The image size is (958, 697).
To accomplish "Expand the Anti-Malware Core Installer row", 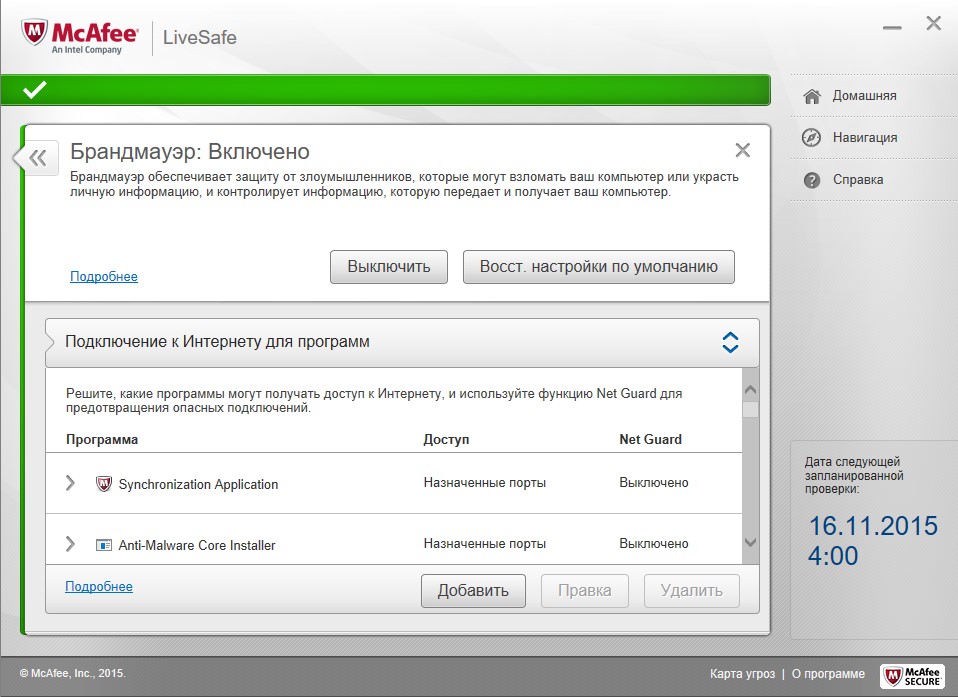I will tap(70, 544).
